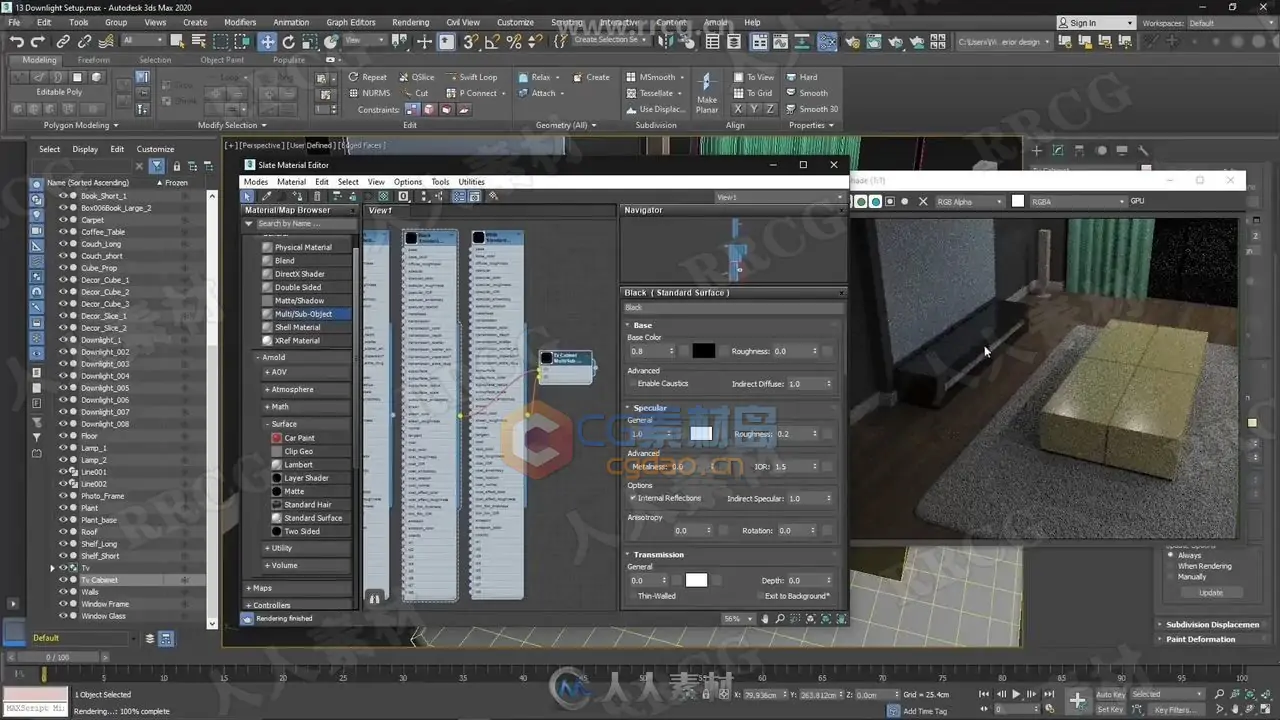Select the Always update radio button
Viewport: 1280px width, 720px height.
(1171, 555)
